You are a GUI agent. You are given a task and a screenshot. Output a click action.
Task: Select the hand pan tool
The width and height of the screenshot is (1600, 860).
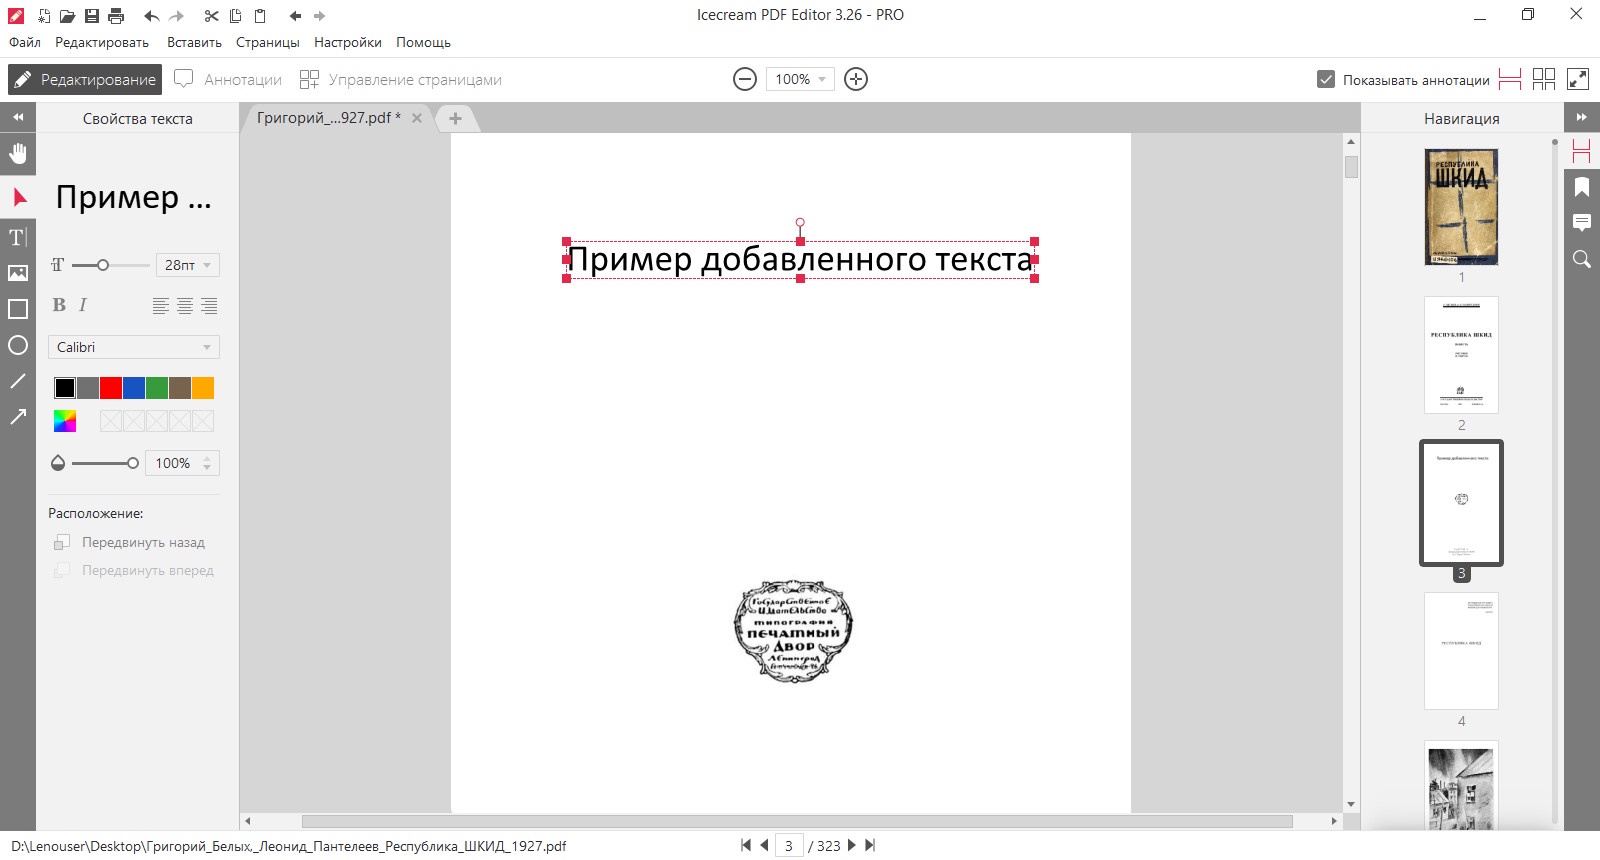click(x=18, y=154)
